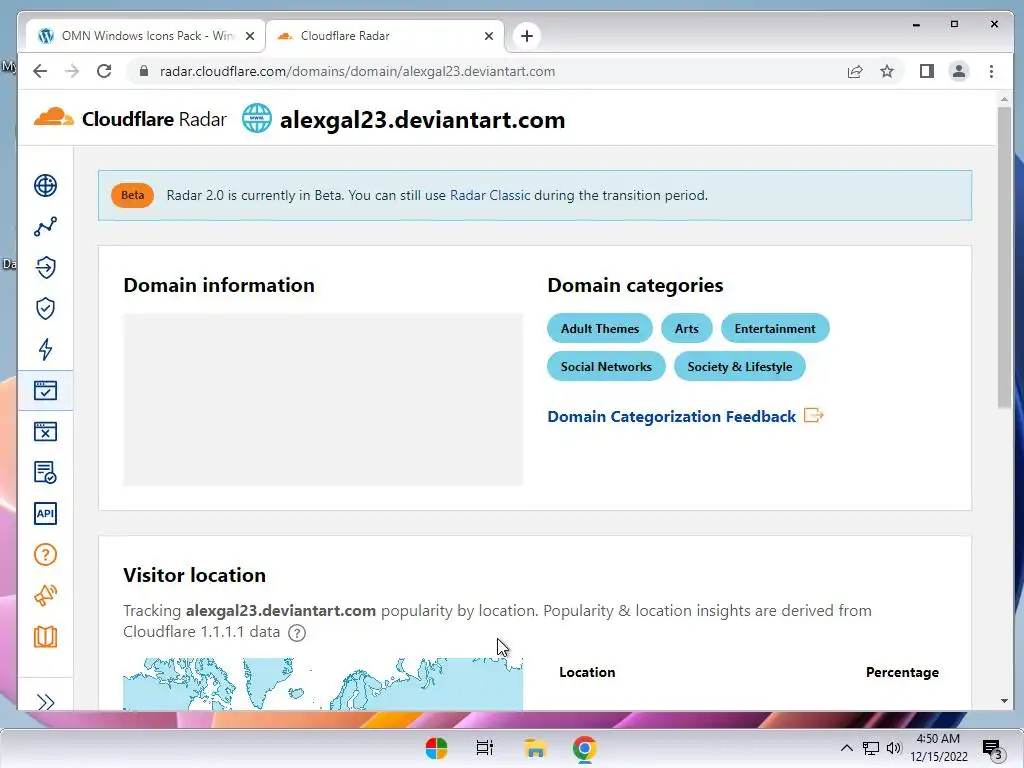The width and height of the screenshot is (1024, 768).
Task: Click the page vertical scrollbar thumb
Action: (1004, 258)
